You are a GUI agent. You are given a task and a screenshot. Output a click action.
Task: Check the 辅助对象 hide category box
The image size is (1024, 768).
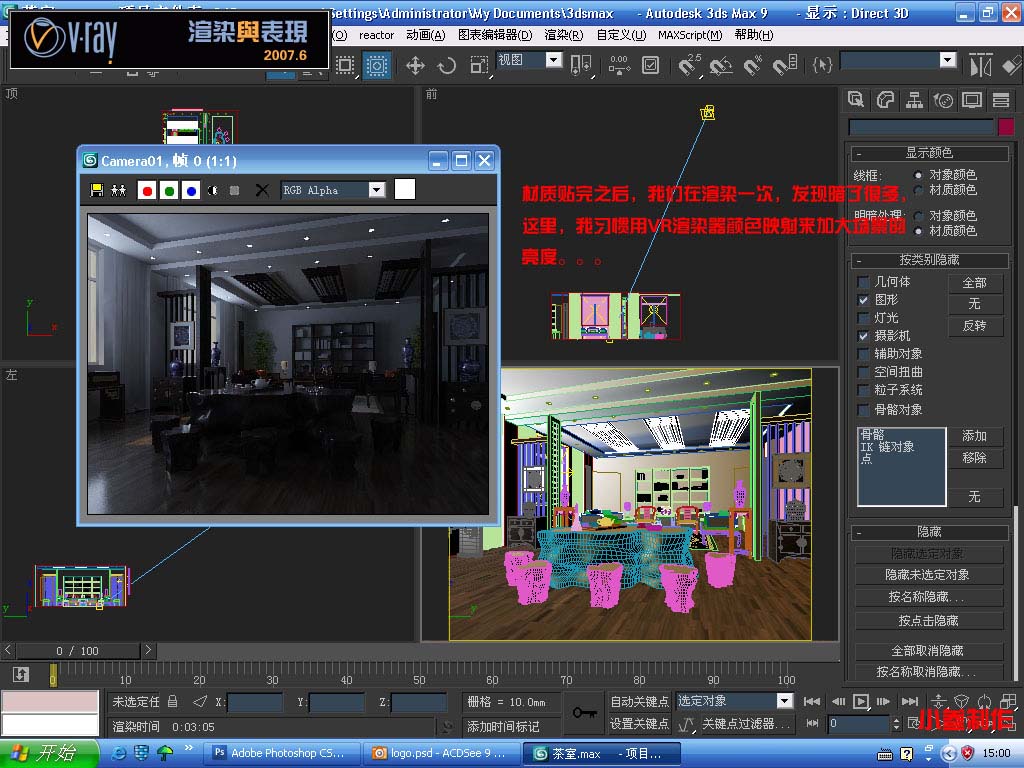pyautogui.click(x=863, y=354)
